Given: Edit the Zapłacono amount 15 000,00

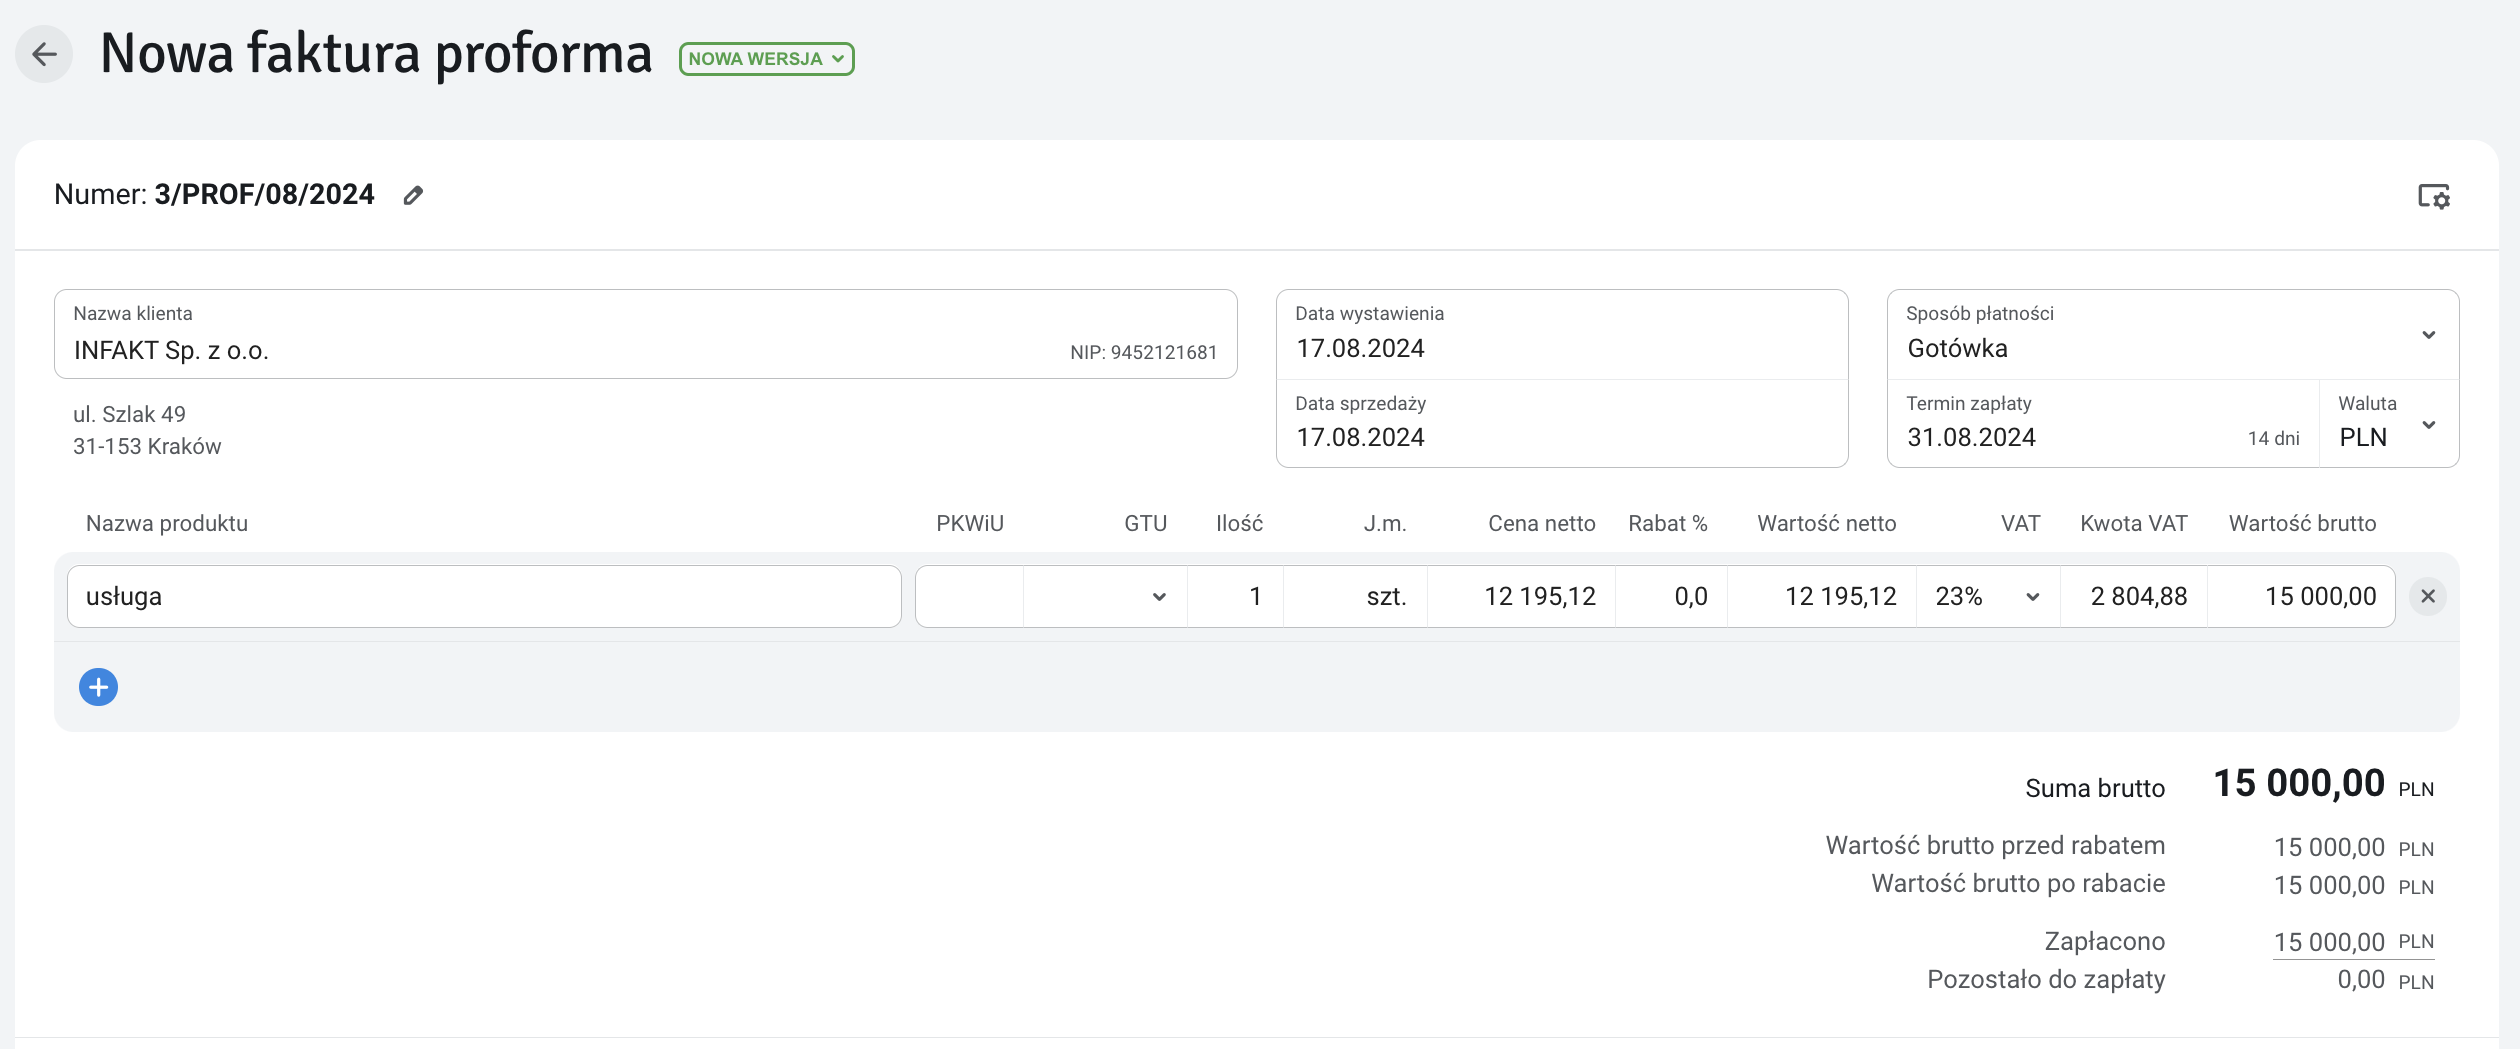Looking at the screenshot, I should click(x=2329, y=942).
